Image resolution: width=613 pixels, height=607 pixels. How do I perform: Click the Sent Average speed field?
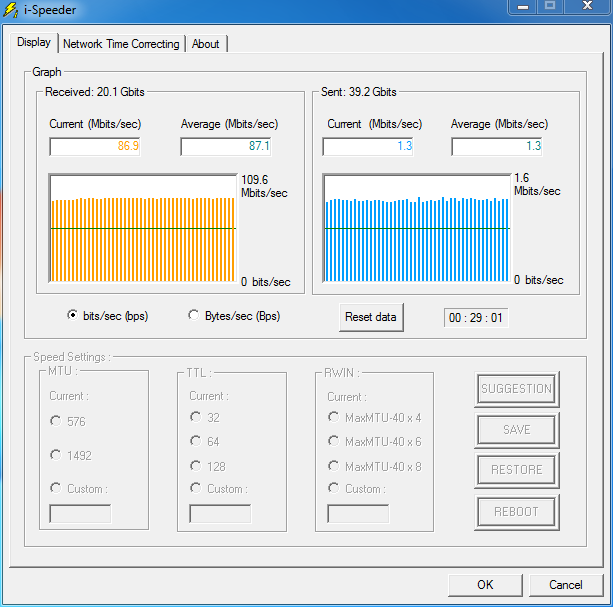click(x=496, y=146)
